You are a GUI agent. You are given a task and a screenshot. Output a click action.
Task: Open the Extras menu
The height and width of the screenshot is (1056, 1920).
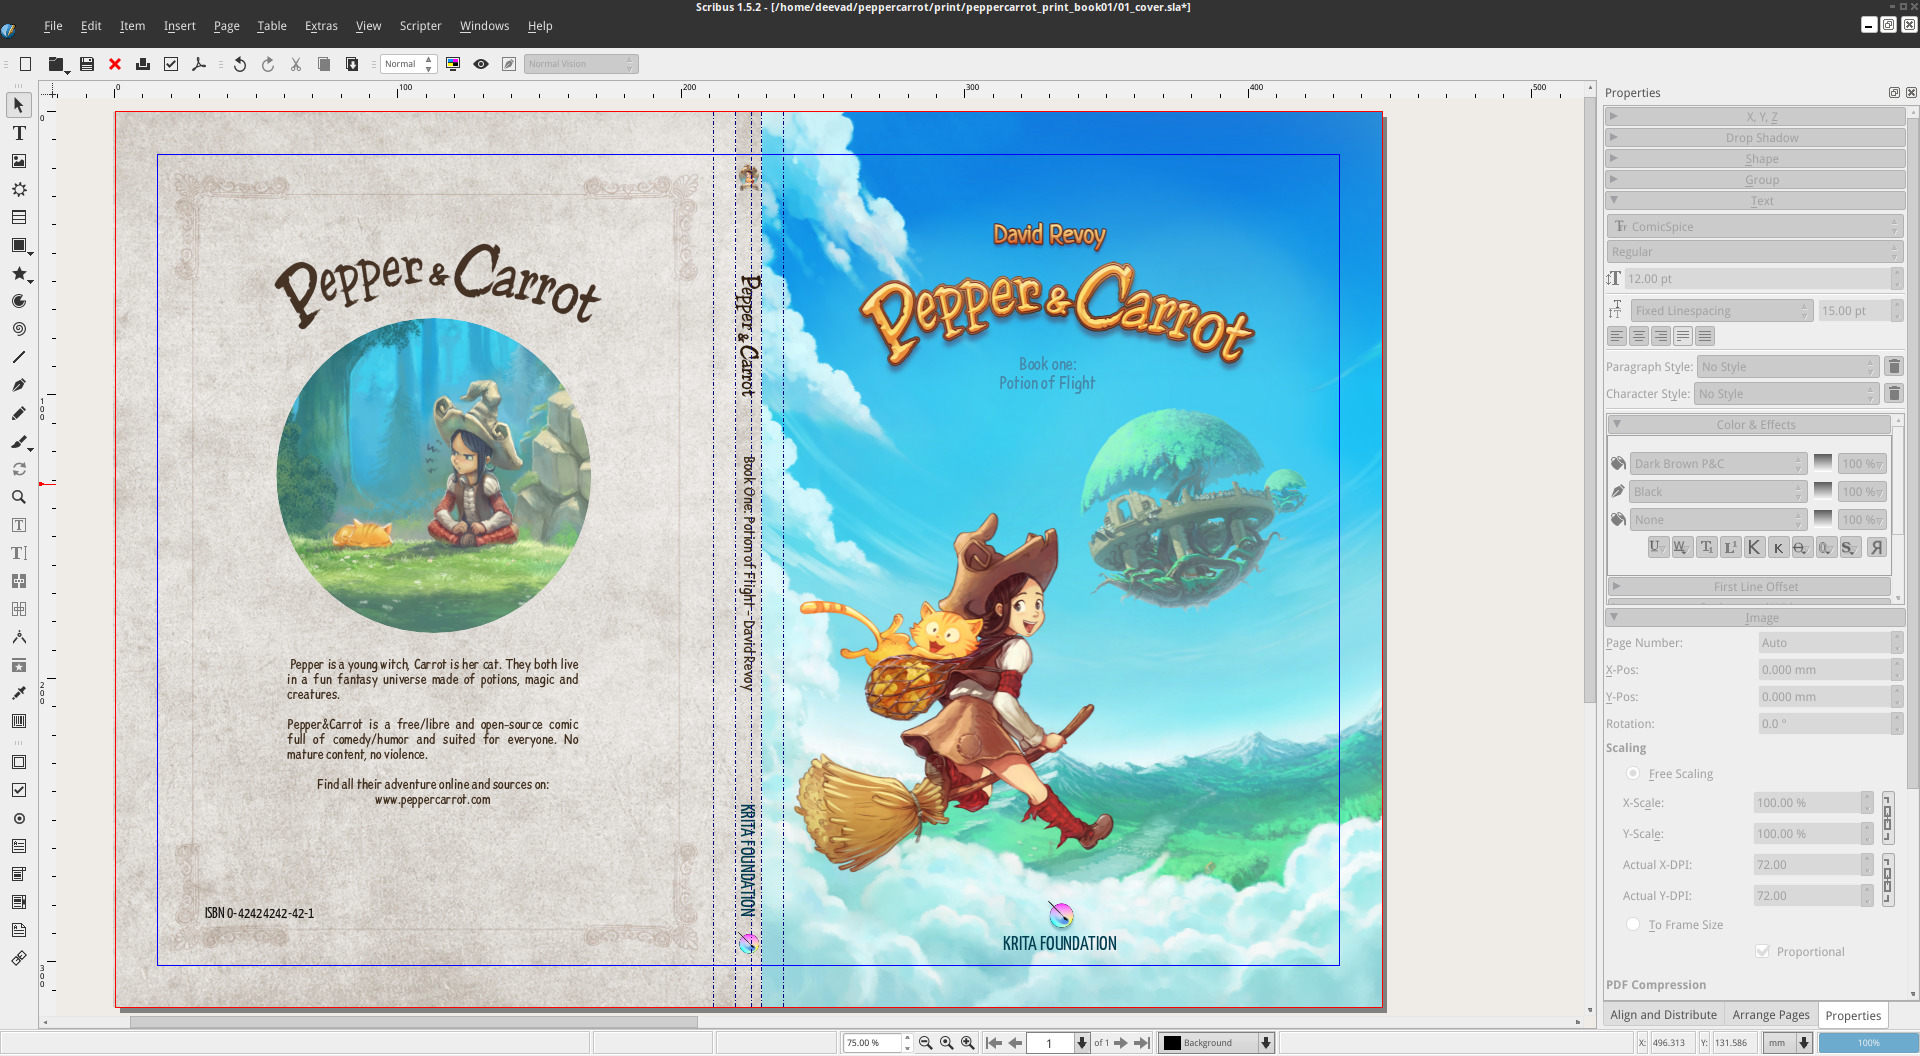321,26
